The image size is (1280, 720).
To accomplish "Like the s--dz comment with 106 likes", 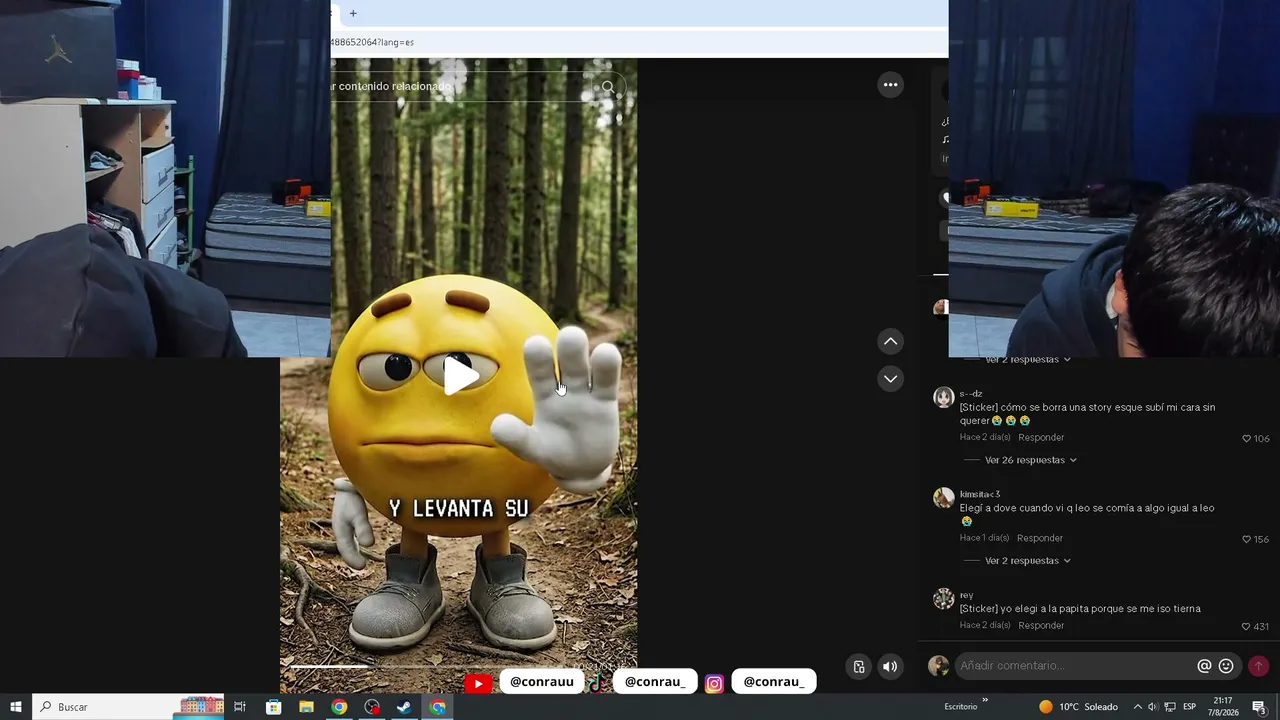I will (x=1247, y=439).
